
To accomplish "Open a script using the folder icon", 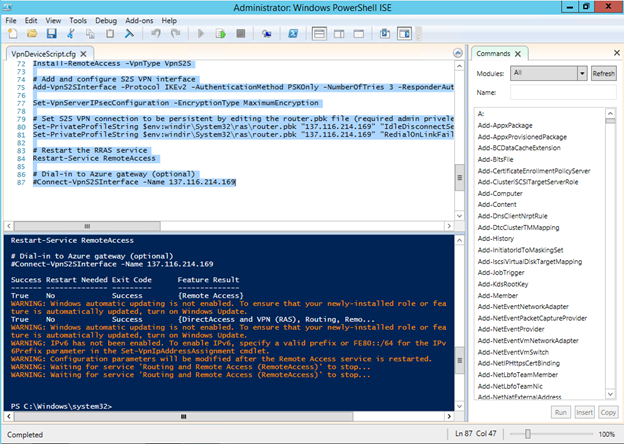I will tap(32, 34).
